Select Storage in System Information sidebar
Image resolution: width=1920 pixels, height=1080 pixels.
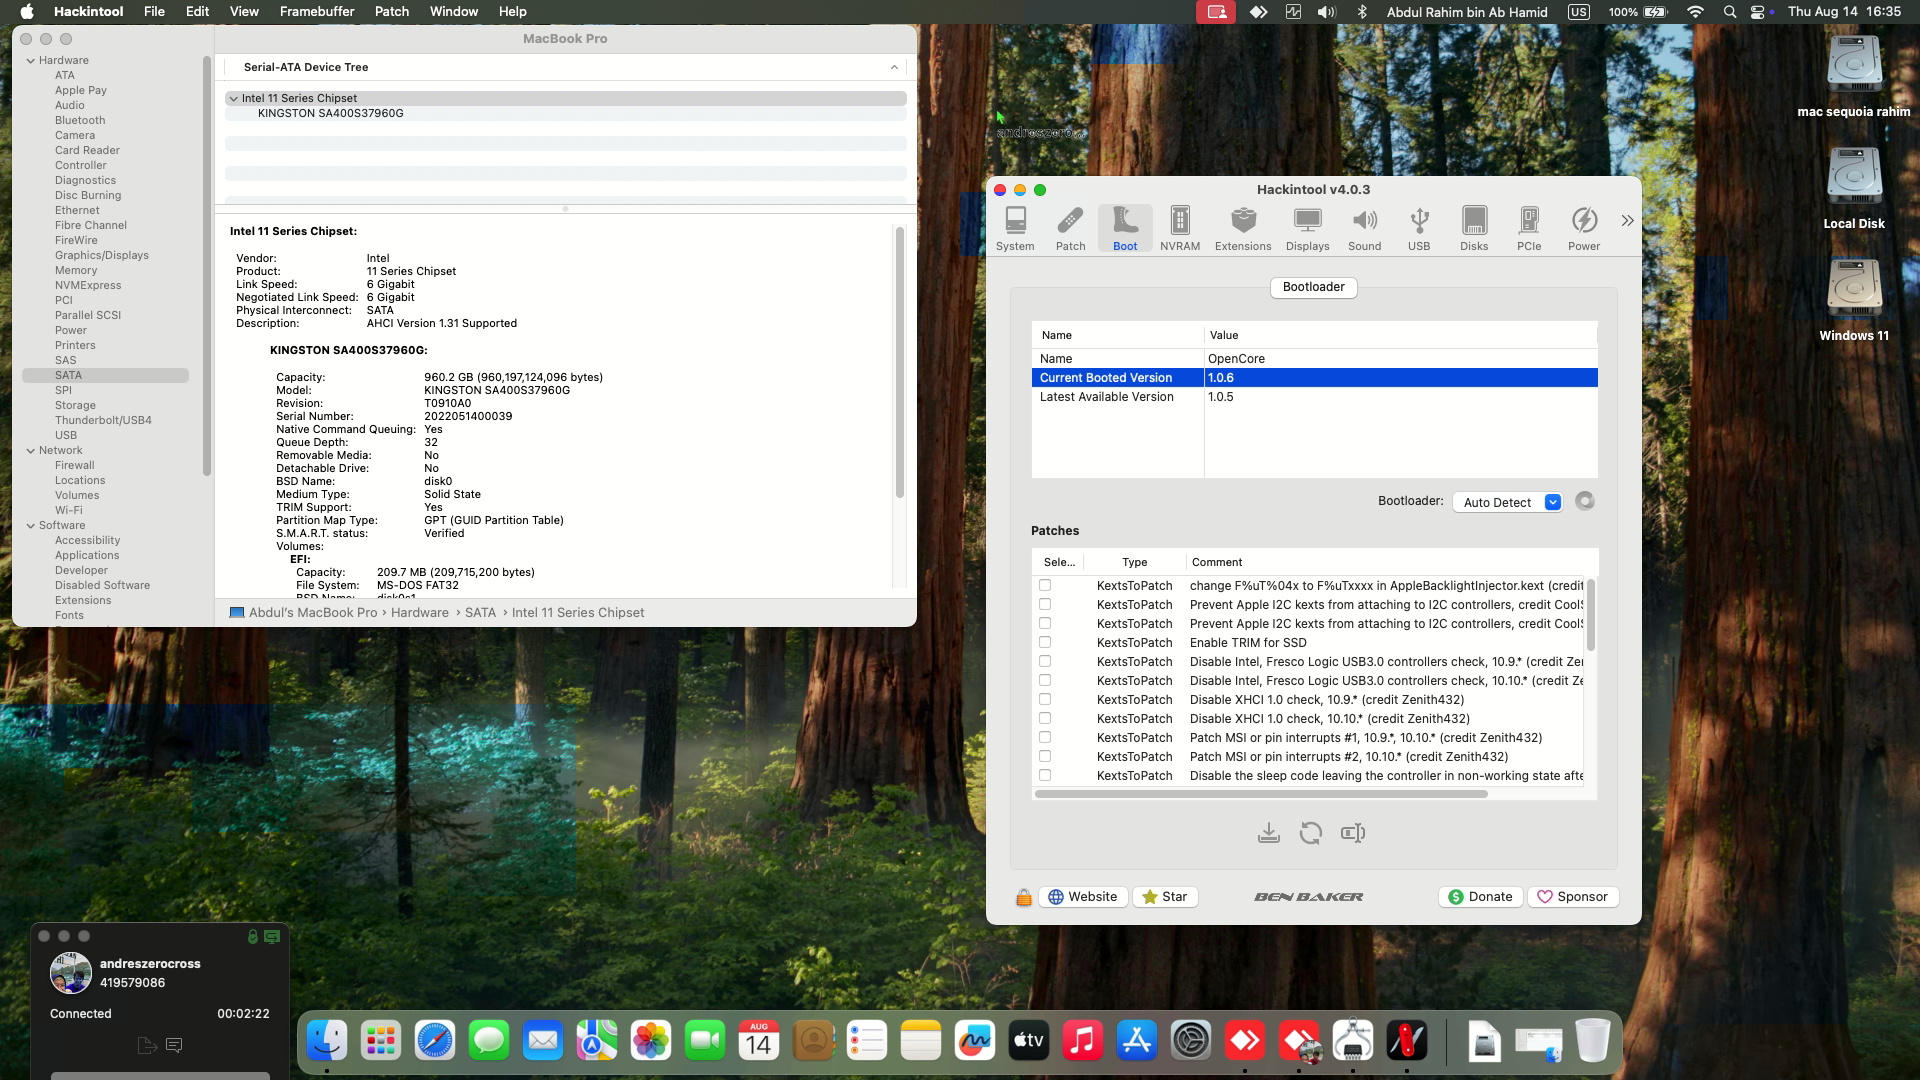point(75,405)
